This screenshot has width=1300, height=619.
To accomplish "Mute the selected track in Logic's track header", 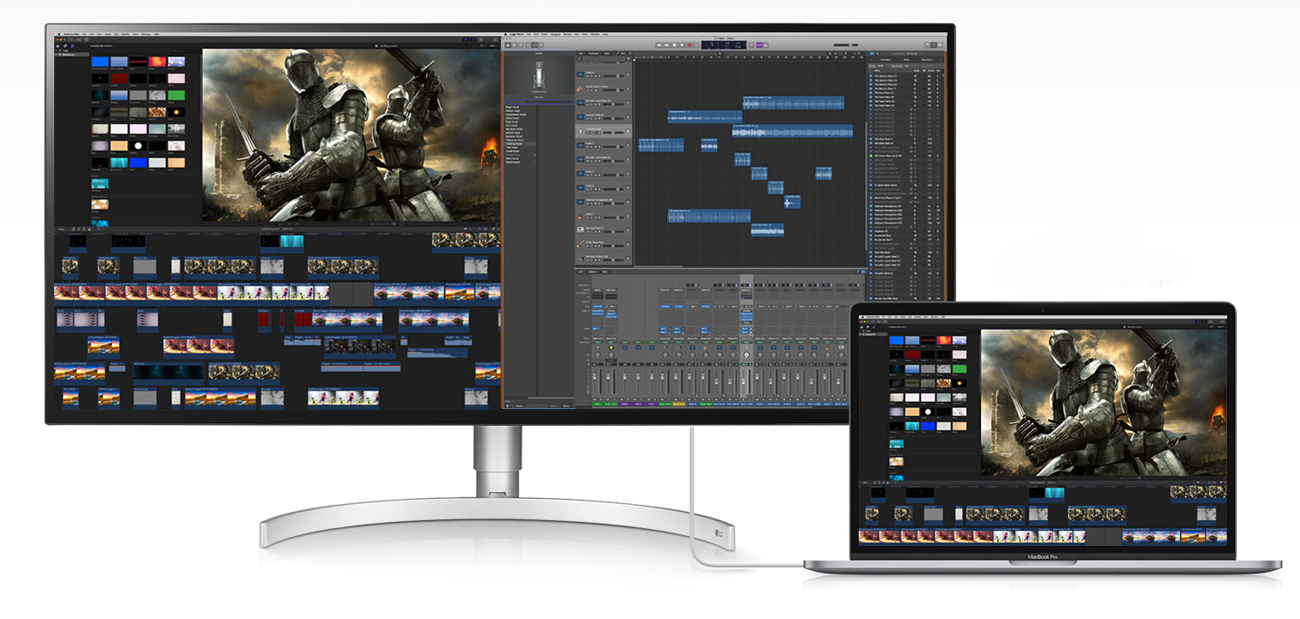I will coord(587,133).
